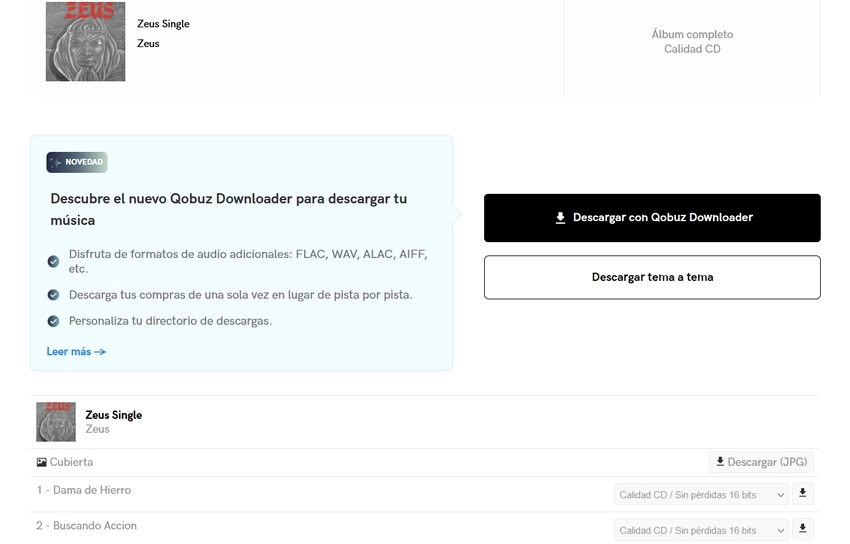Click checkmark beside 'Personaliza tu directorio' line
The height and width of the screenshot is (544, 850).
pos(53,321)
